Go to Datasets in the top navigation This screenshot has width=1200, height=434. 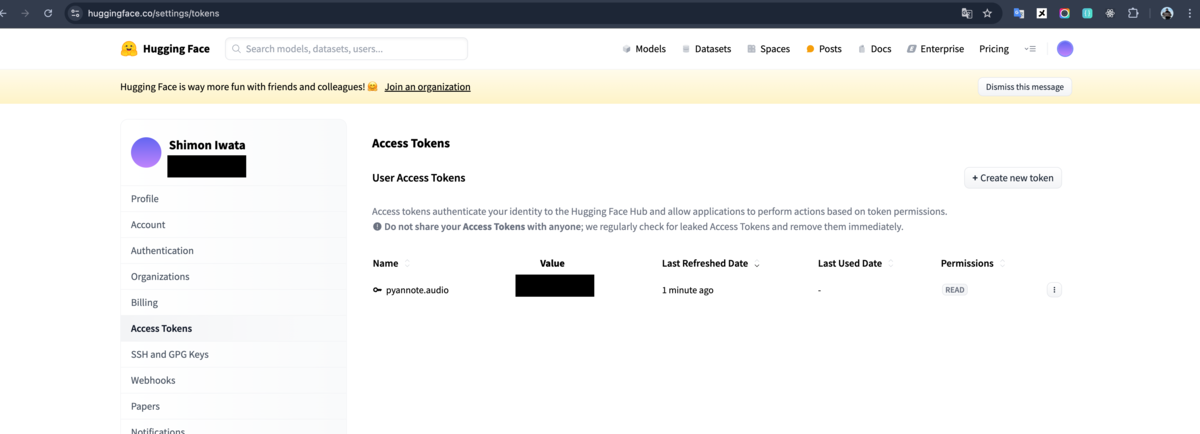(x=706, y=49)
